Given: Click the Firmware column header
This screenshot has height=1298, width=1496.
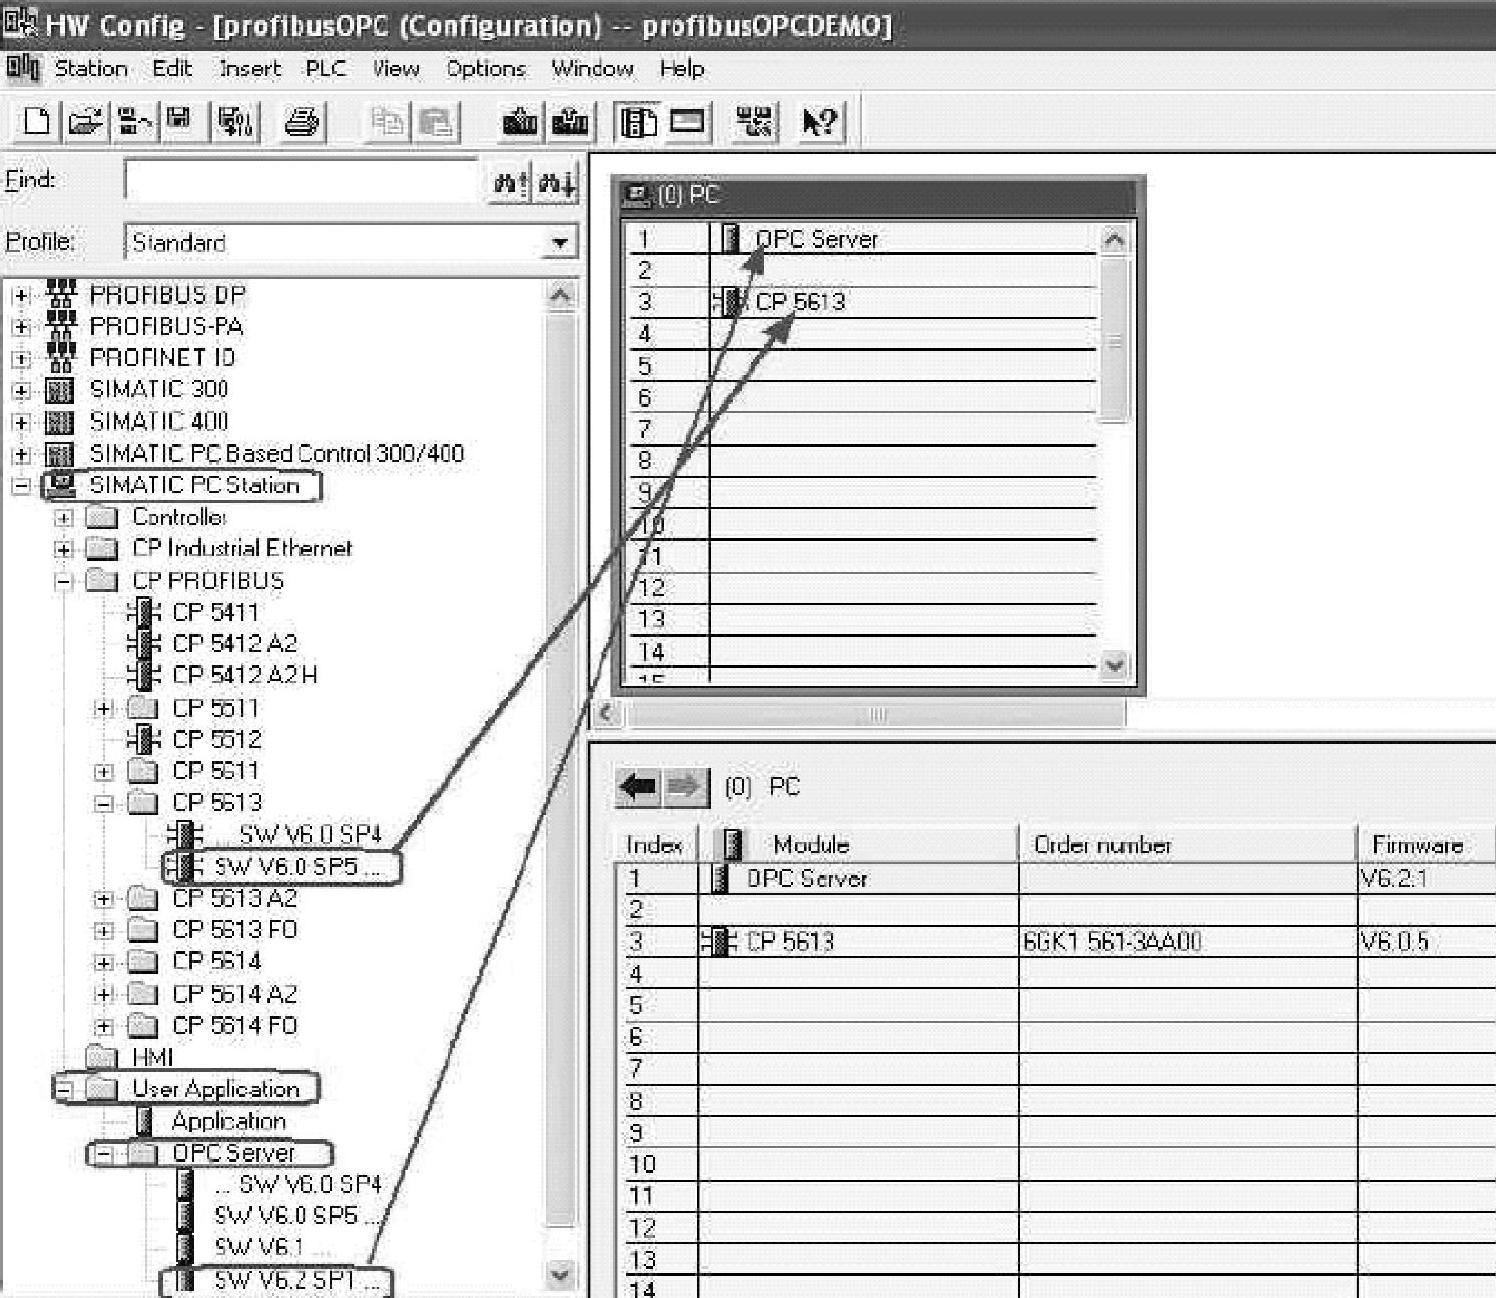Looking at the screenshot, I should [x=1427, y=845].
